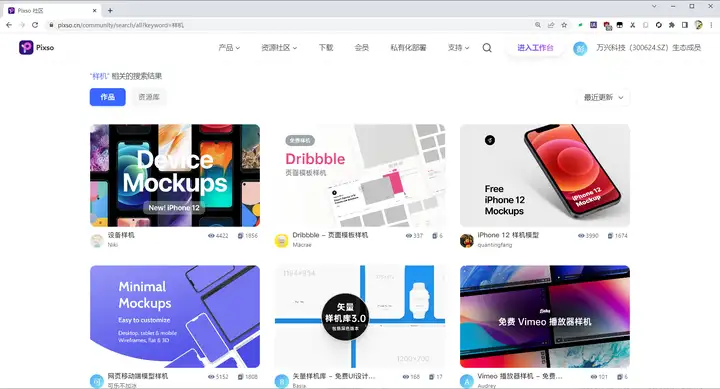The width and height of the screenshot is (720, 389).
Task: Open the 下载 navigation link
Action: tap(326, 47)
